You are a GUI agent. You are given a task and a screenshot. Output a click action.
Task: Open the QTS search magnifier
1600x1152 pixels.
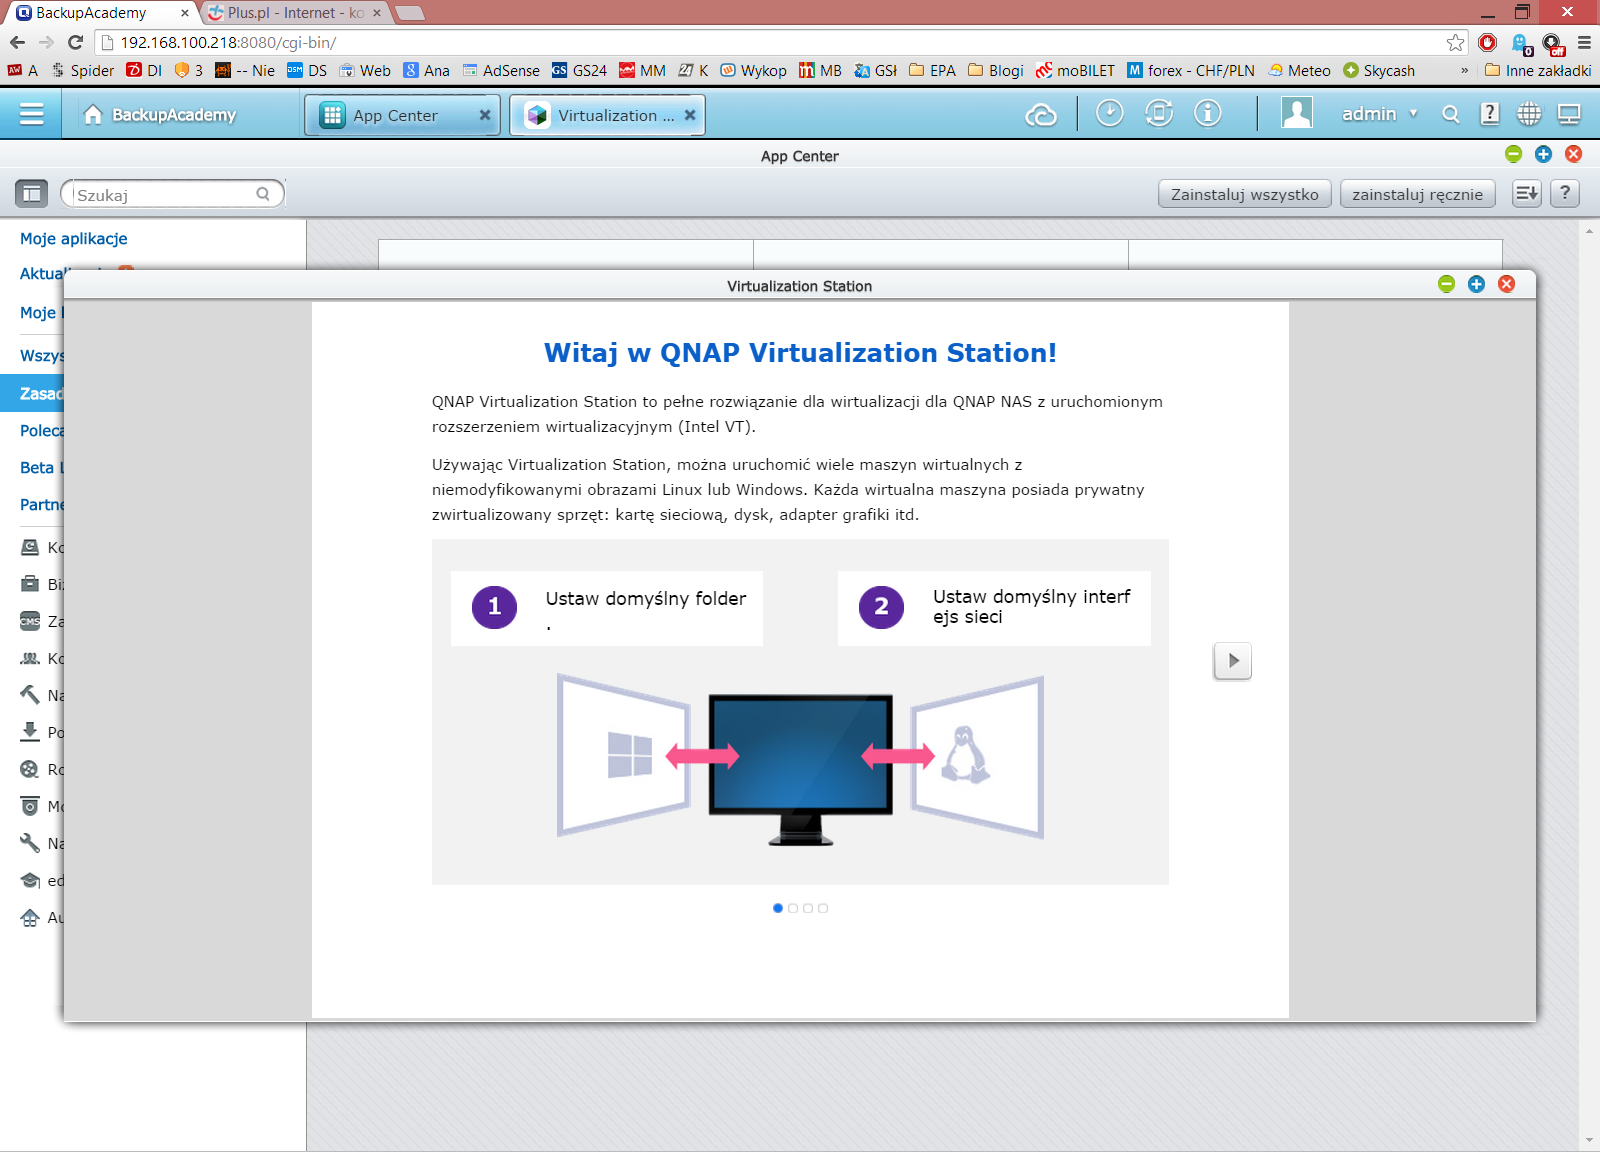point(1451,114)
